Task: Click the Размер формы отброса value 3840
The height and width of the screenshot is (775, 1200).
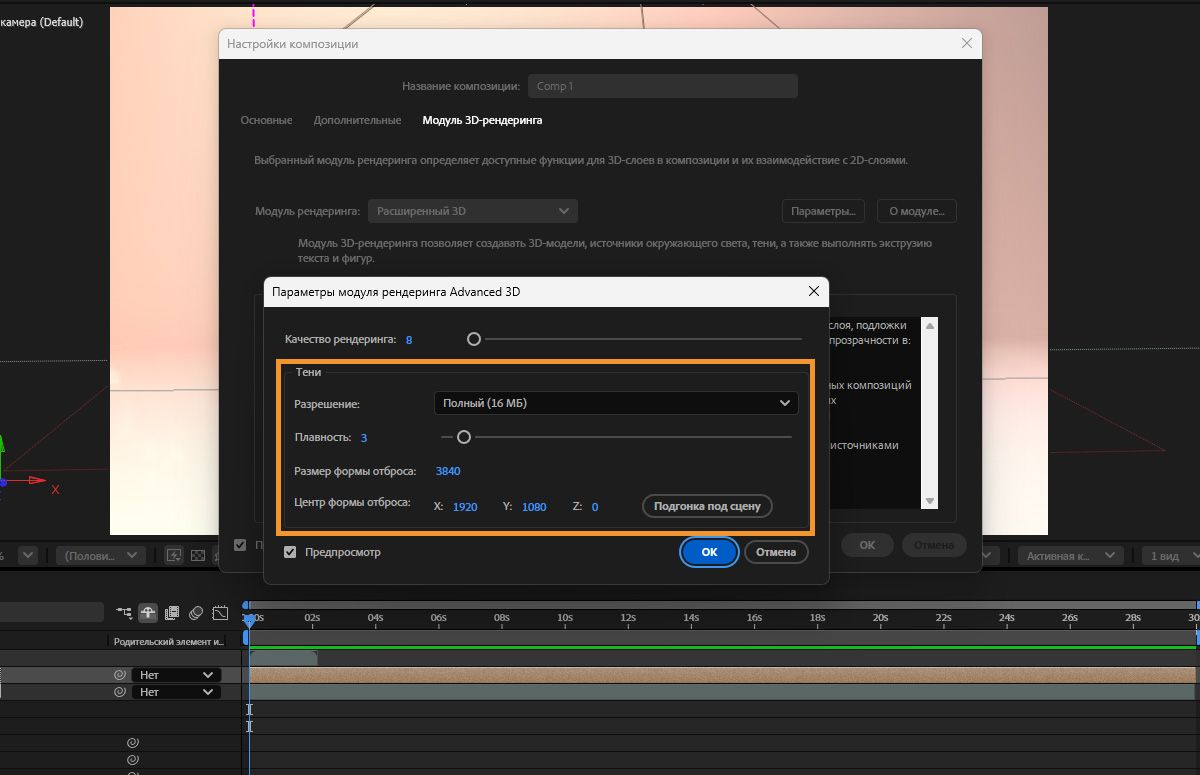Action: [448, 471]
